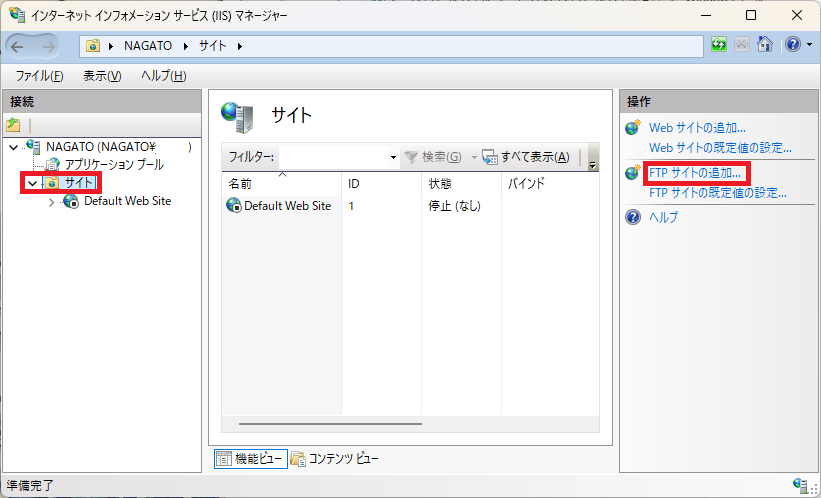Expand Default Web Site tree node

click(51, 202)
